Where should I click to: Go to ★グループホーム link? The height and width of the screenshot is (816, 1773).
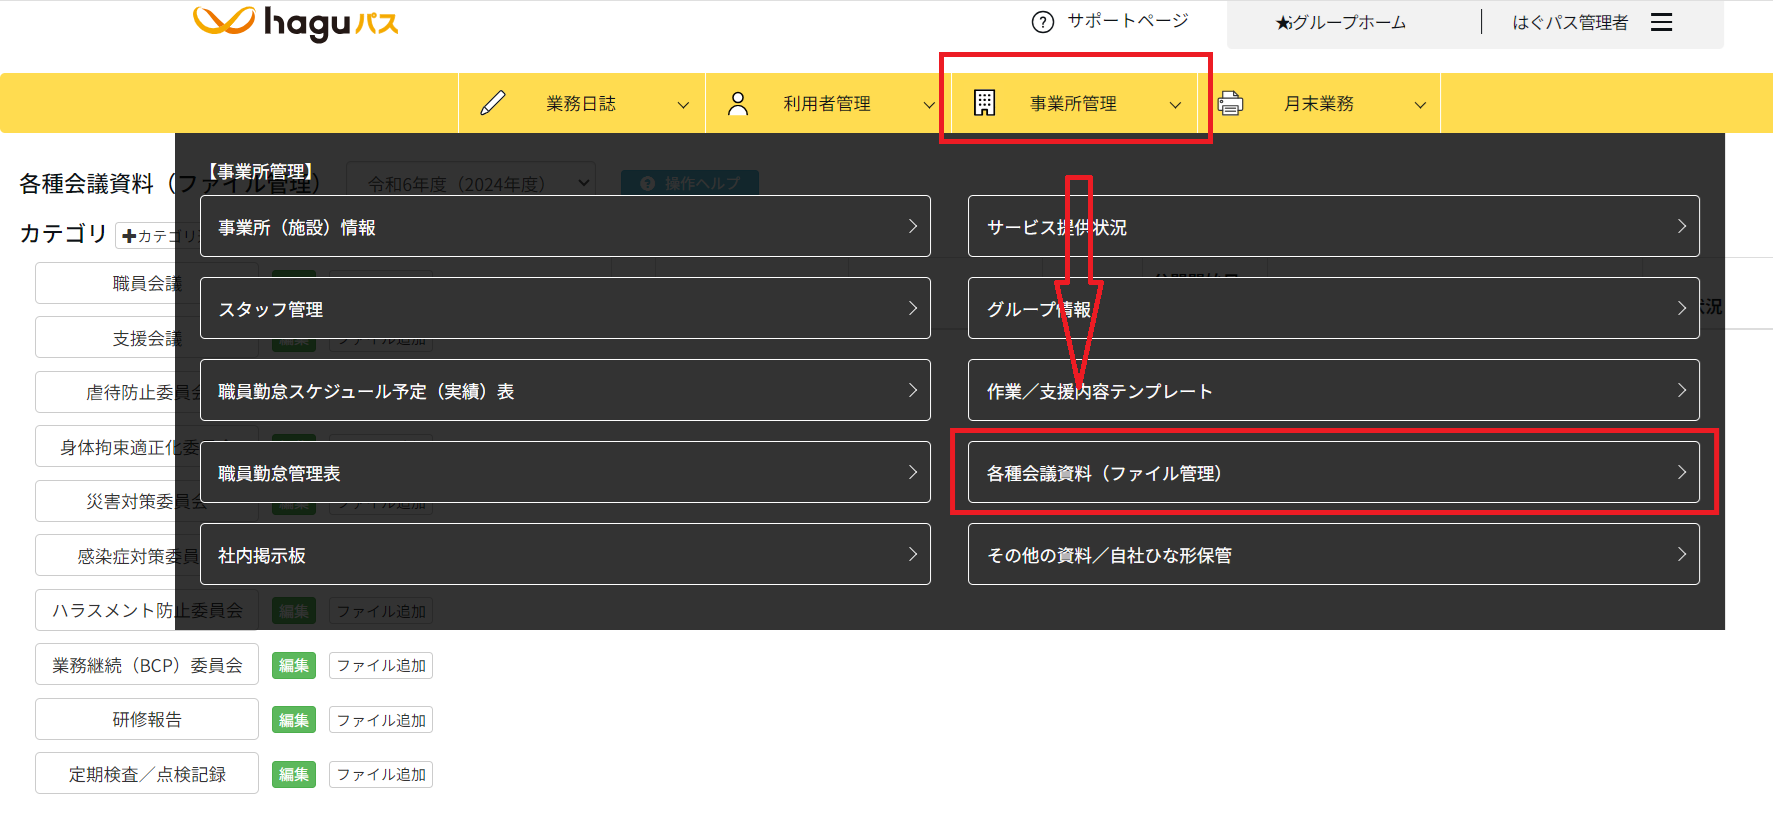[1341, 23]
